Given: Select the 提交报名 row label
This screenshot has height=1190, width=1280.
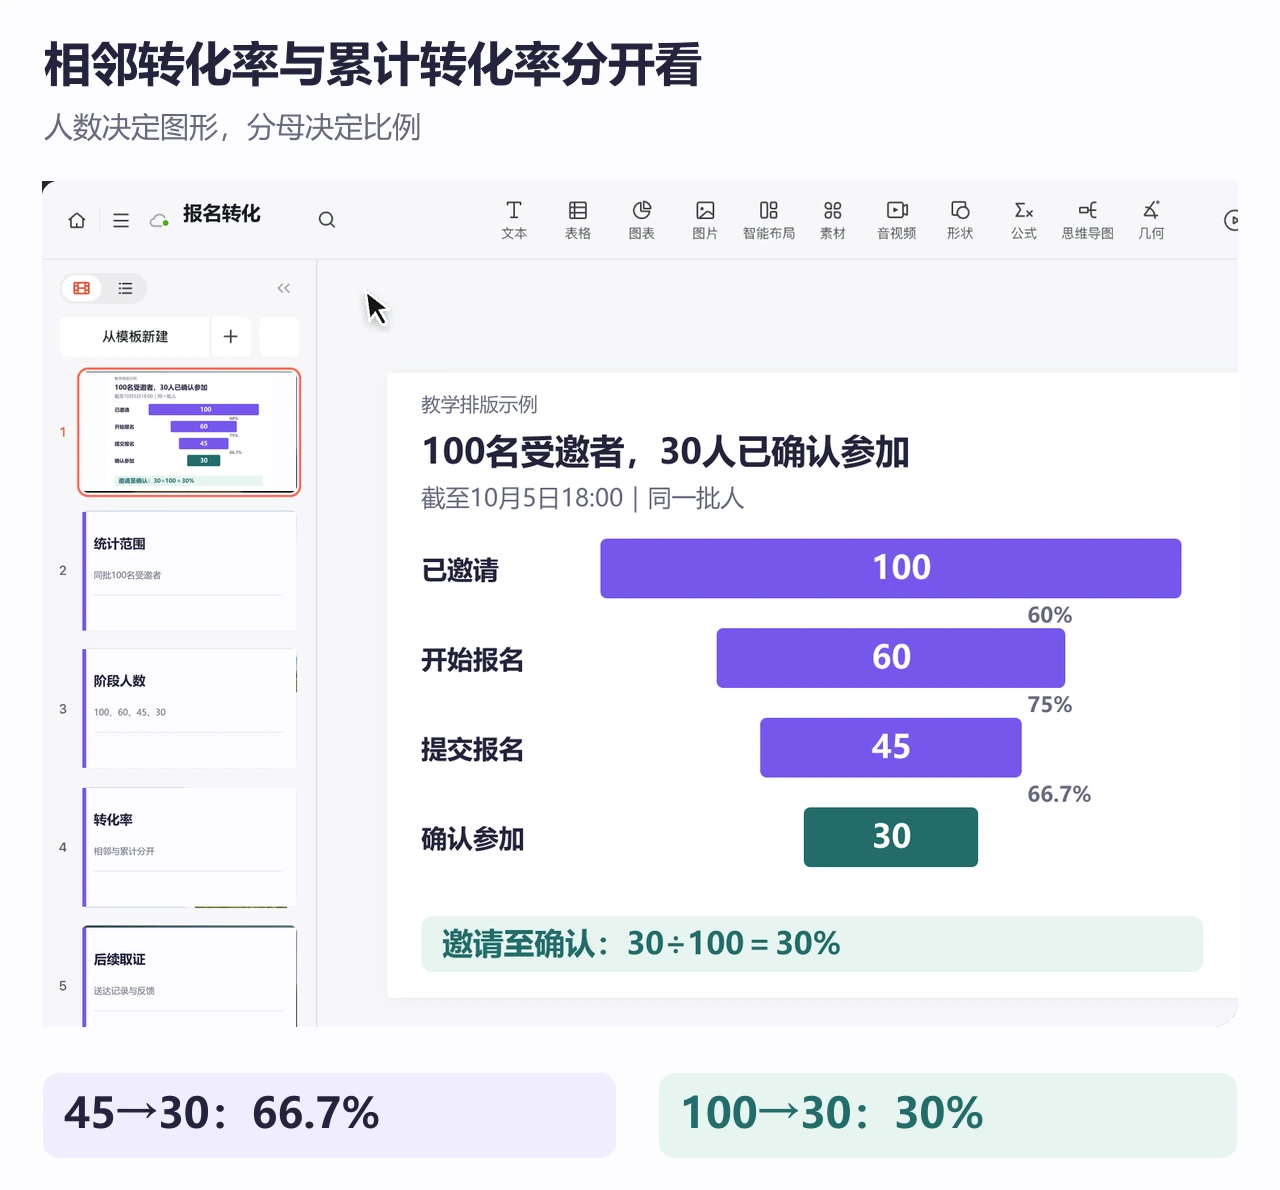Looking at the screenshot, I should tap(473, 749).
